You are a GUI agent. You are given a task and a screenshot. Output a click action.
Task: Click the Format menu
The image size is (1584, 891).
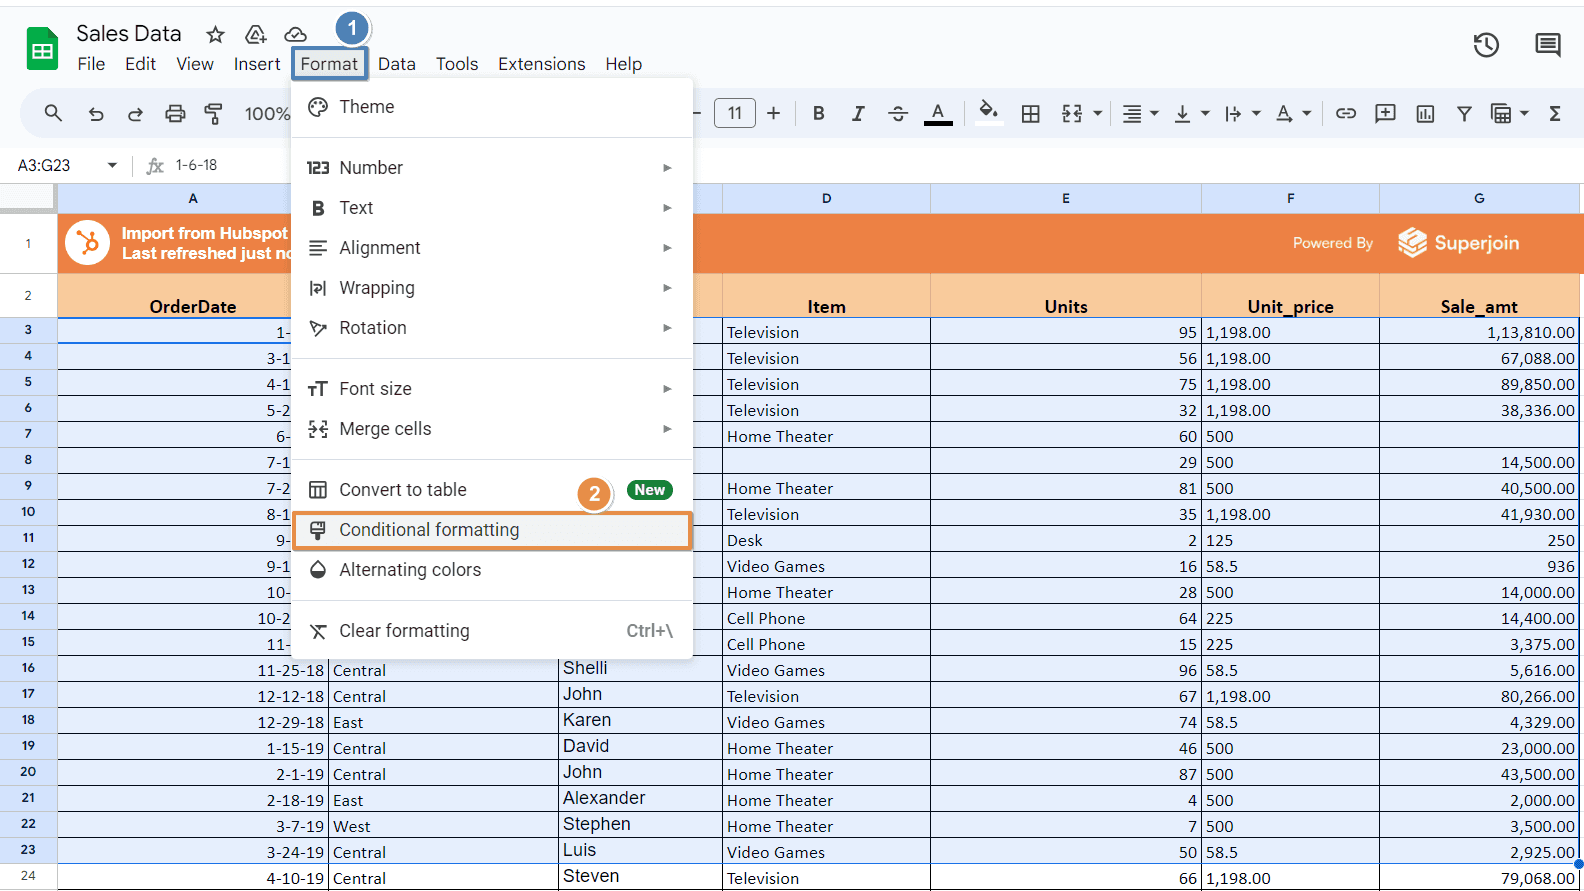(x=329, y=64)
